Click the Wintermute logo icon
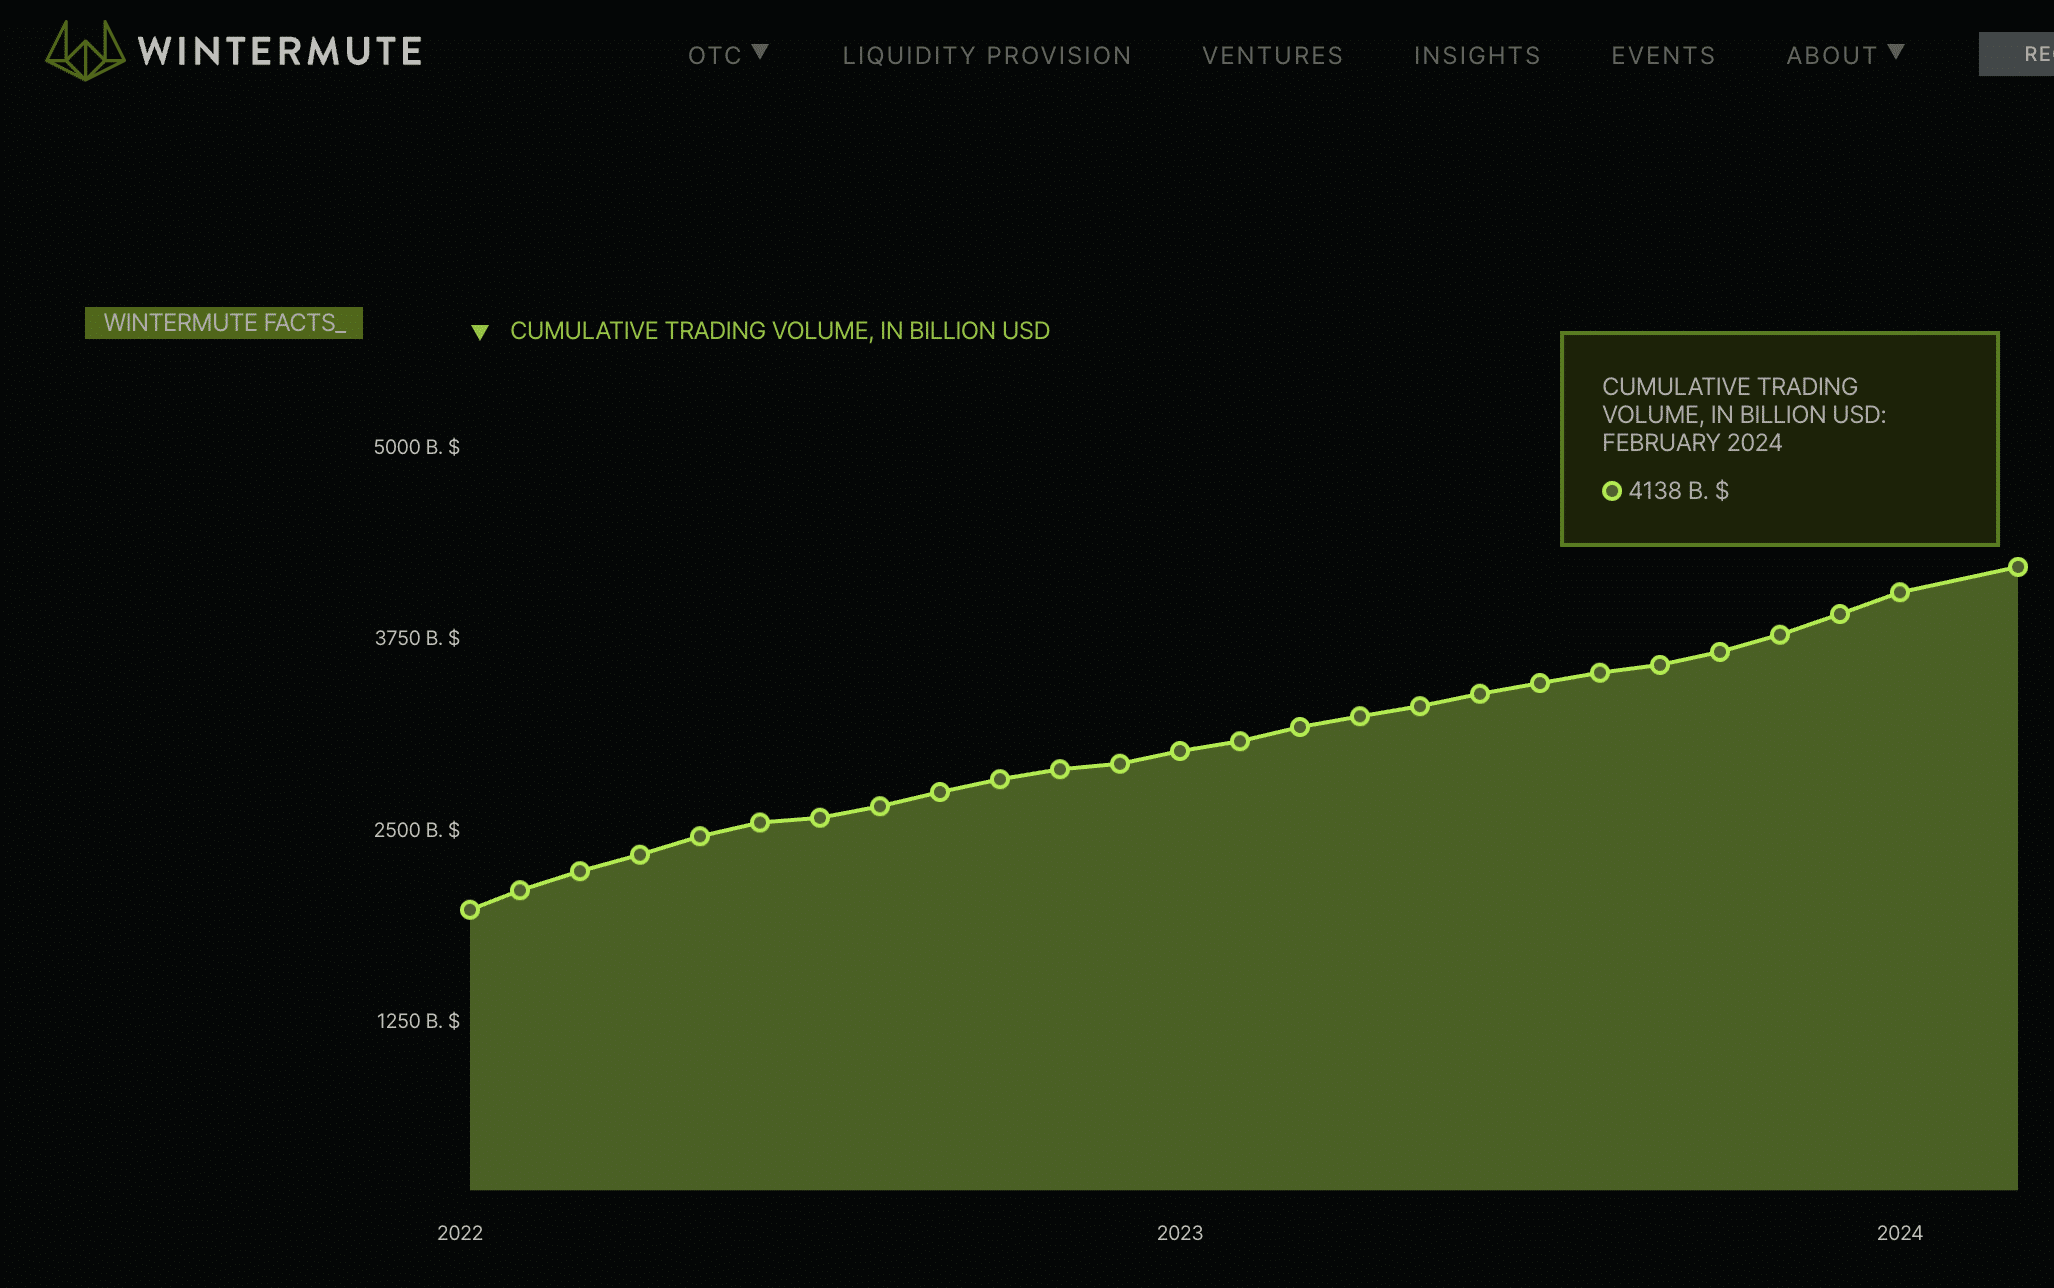Screen dimensions: 2054x1288 point(85,50)
